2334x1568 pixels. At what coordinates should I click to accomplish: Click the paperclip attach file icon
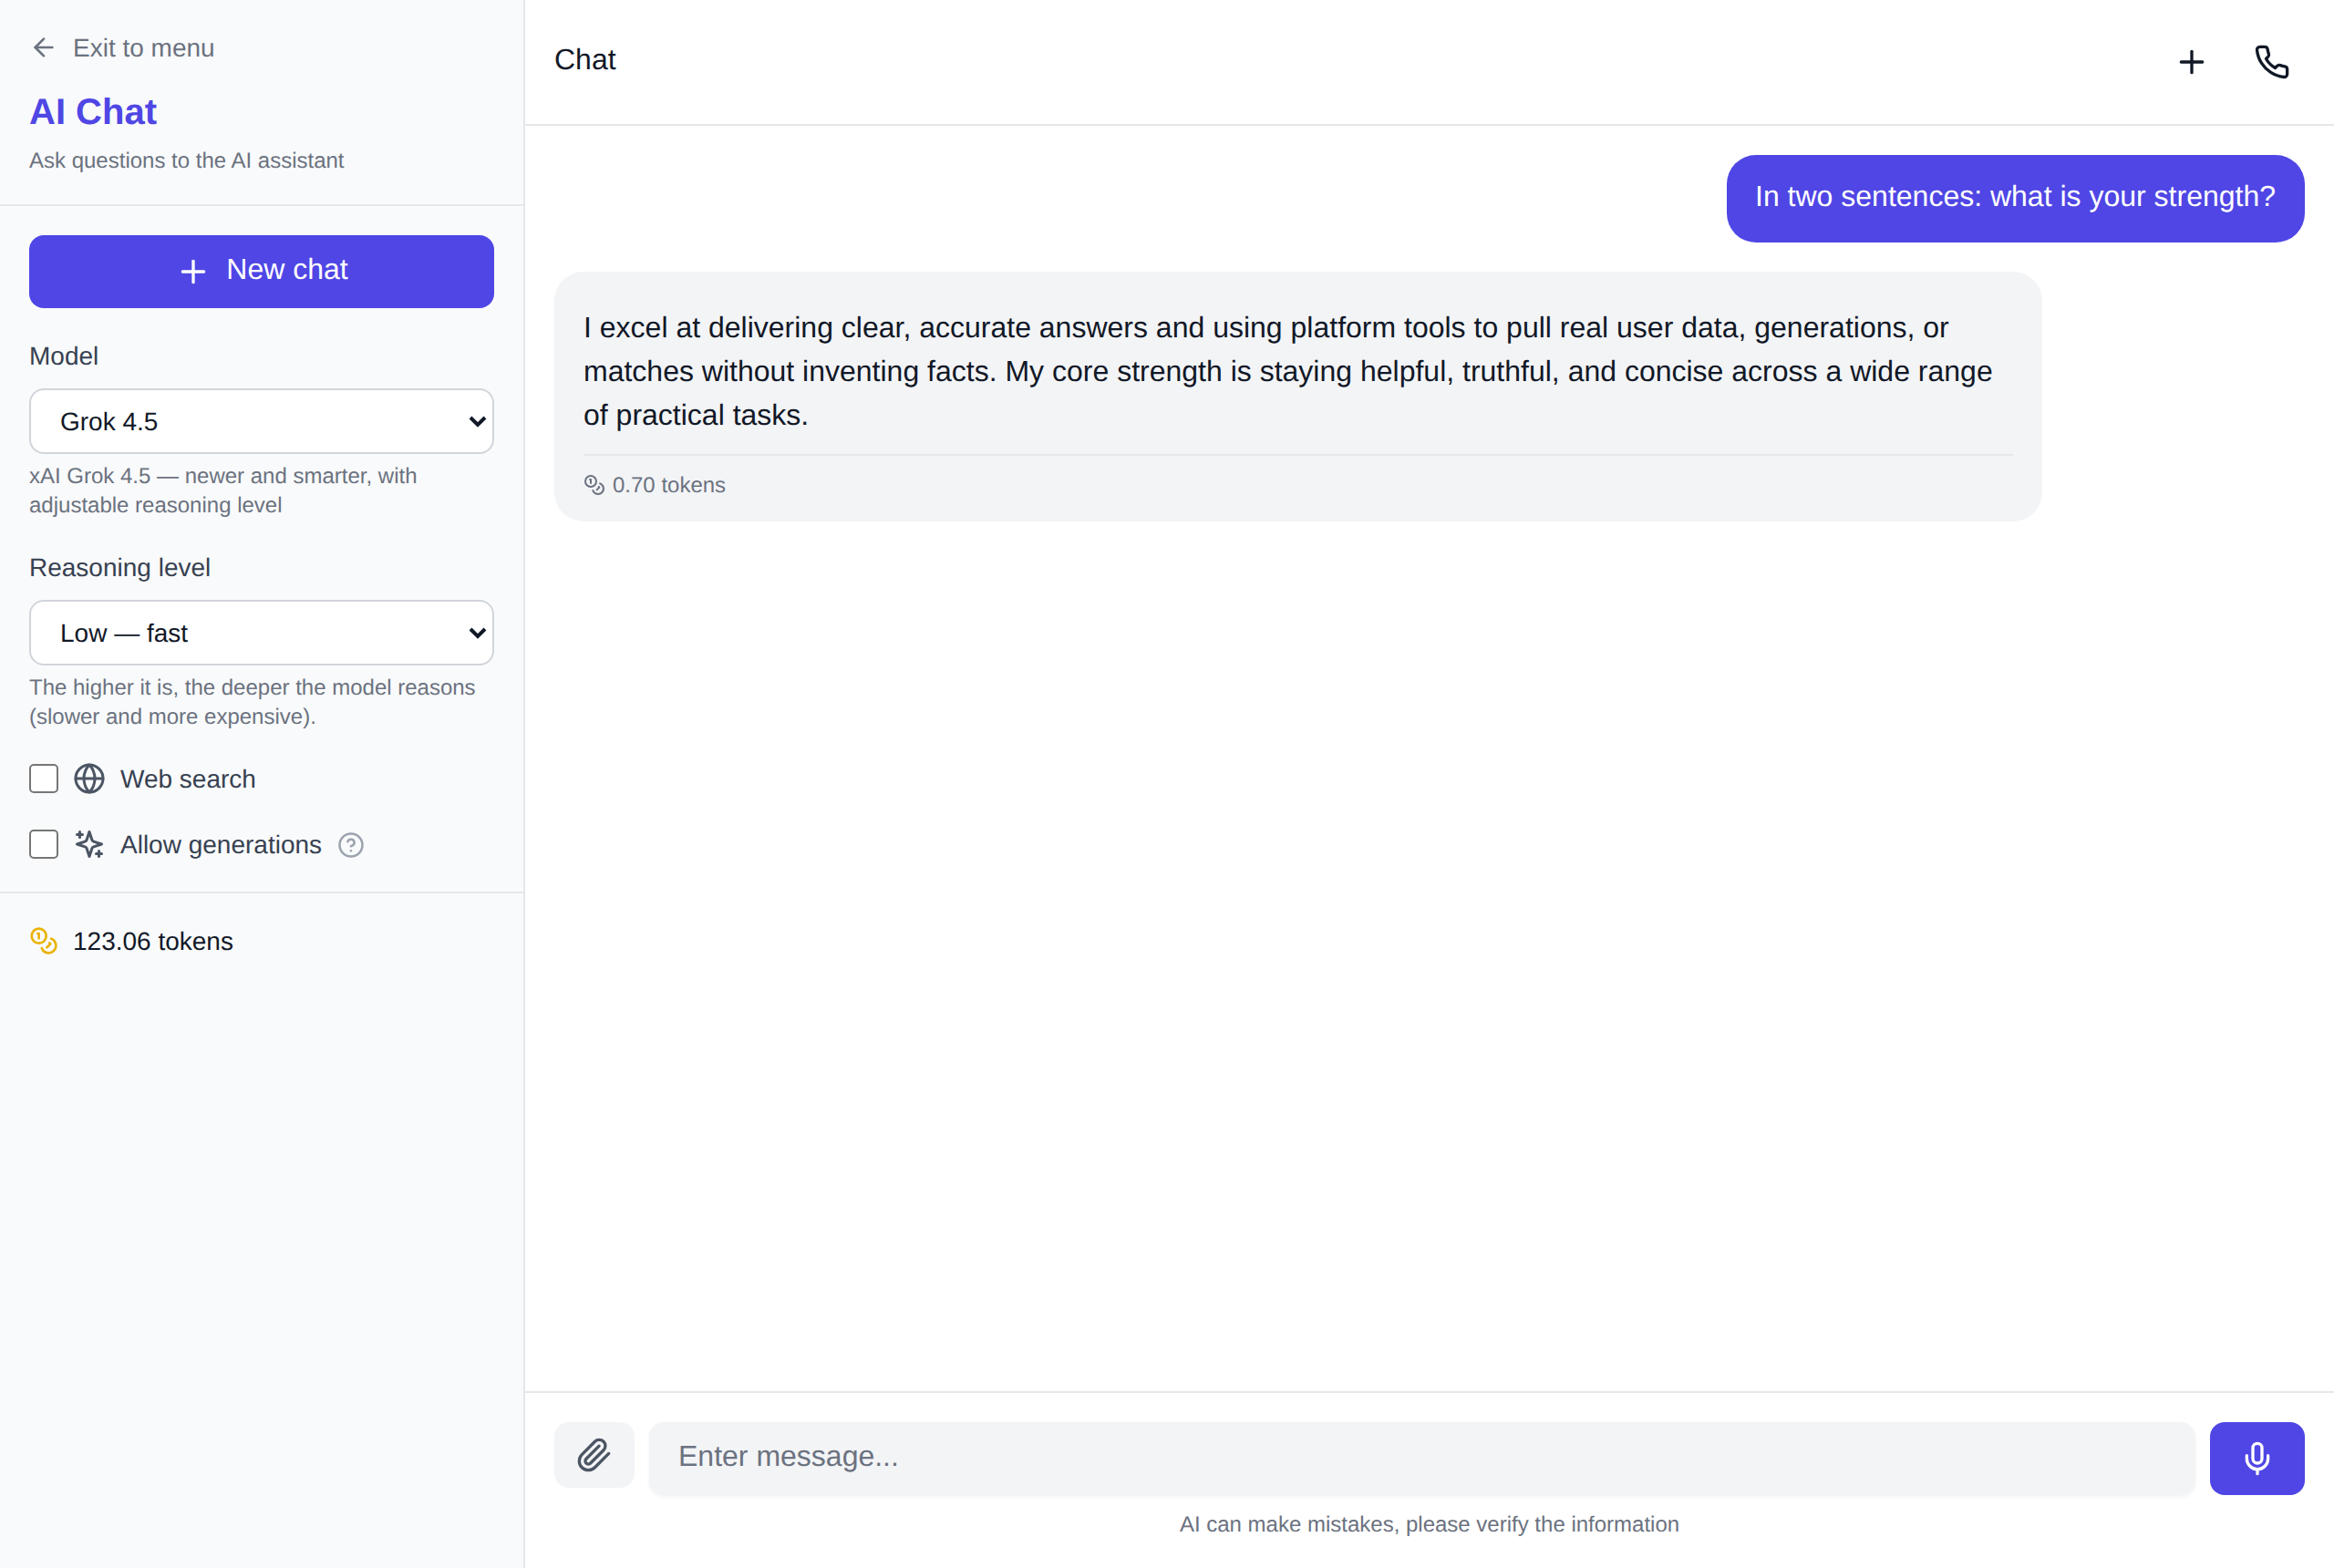tap(594, 1455)
